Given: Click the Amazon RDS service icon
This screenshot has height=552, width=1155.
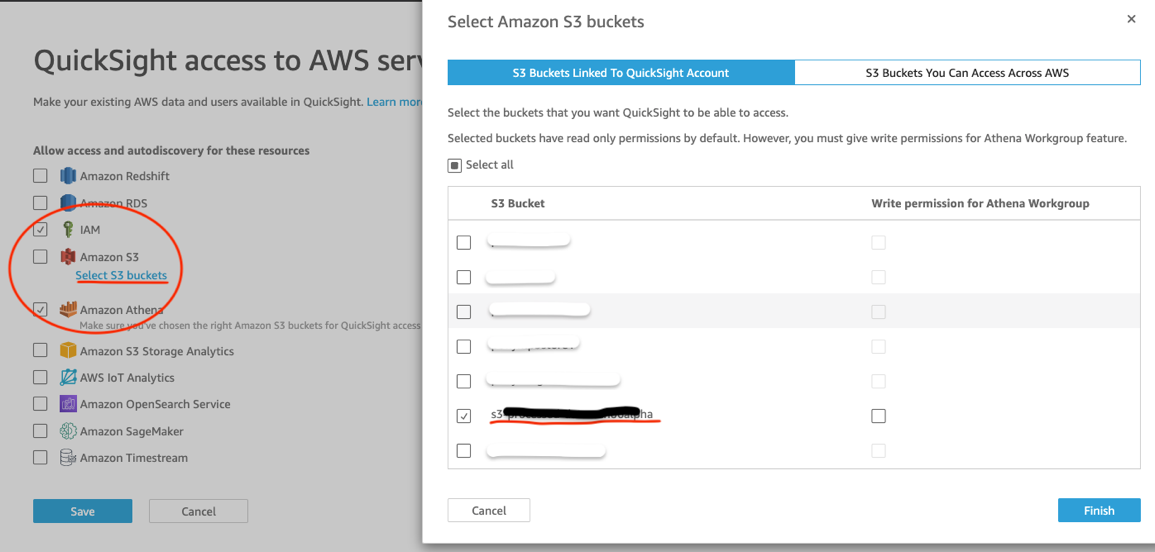Looking at the screenshot, I should point(69,203).
